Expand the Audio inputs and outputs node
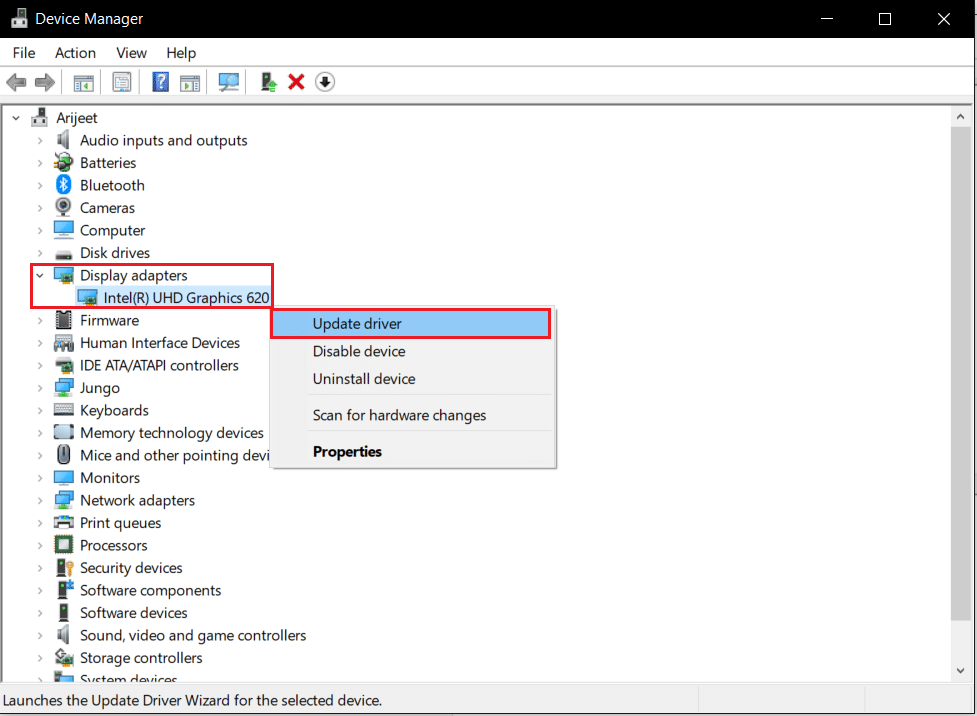Viewport: 977px width, 716px height. pos(41,140)
